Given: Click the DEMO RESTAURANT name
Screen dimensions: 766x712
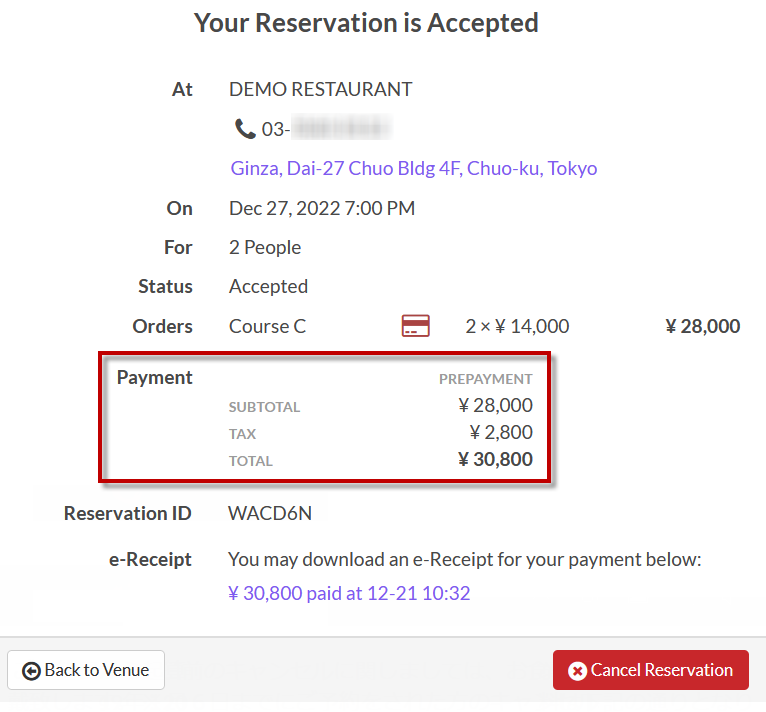Looking at the screenshot, I should [x=320, y=89].
